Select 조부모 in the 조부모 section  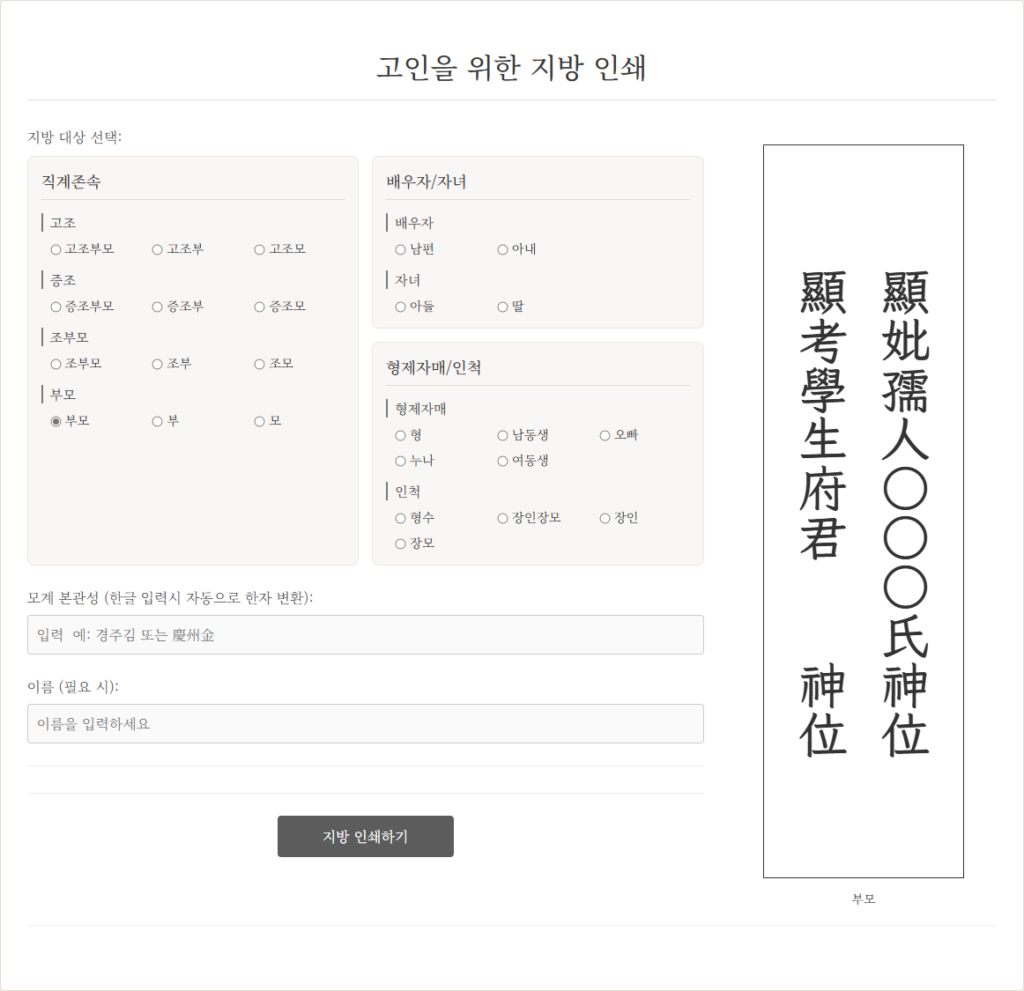54,363
